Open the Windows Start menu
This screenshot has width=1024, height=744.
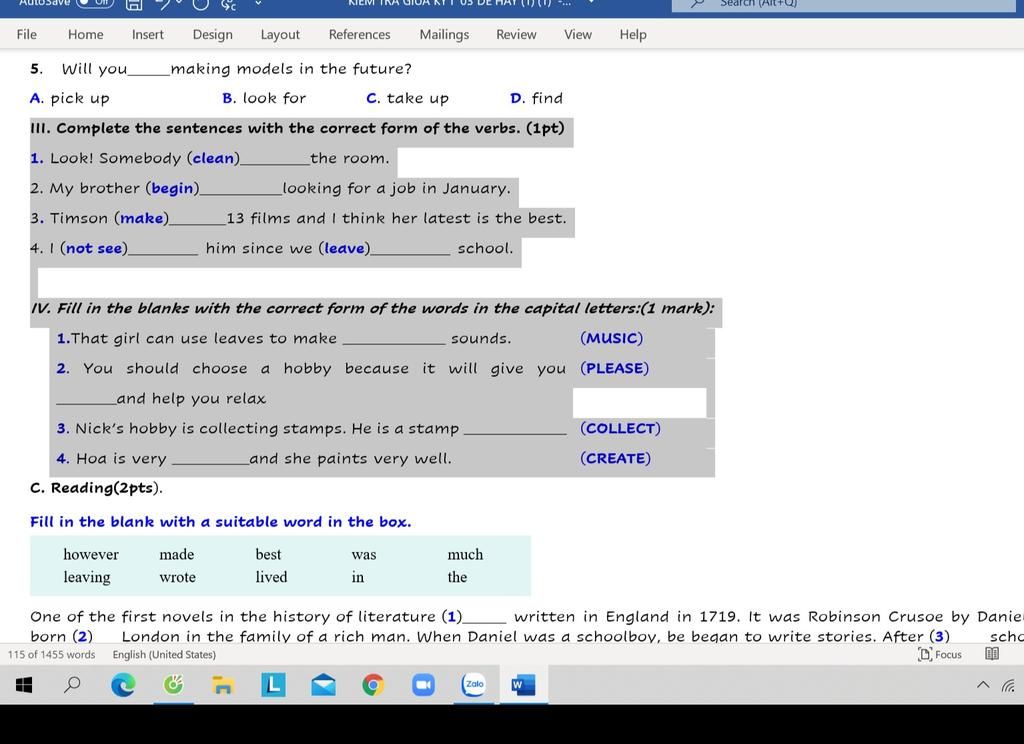click(24, 685)
